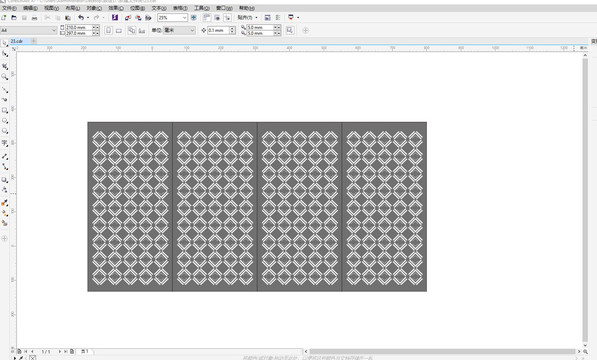Click the horizontal scrollbar at the bottom
This screenshot has width=597, height=360.
coord(442,352)
